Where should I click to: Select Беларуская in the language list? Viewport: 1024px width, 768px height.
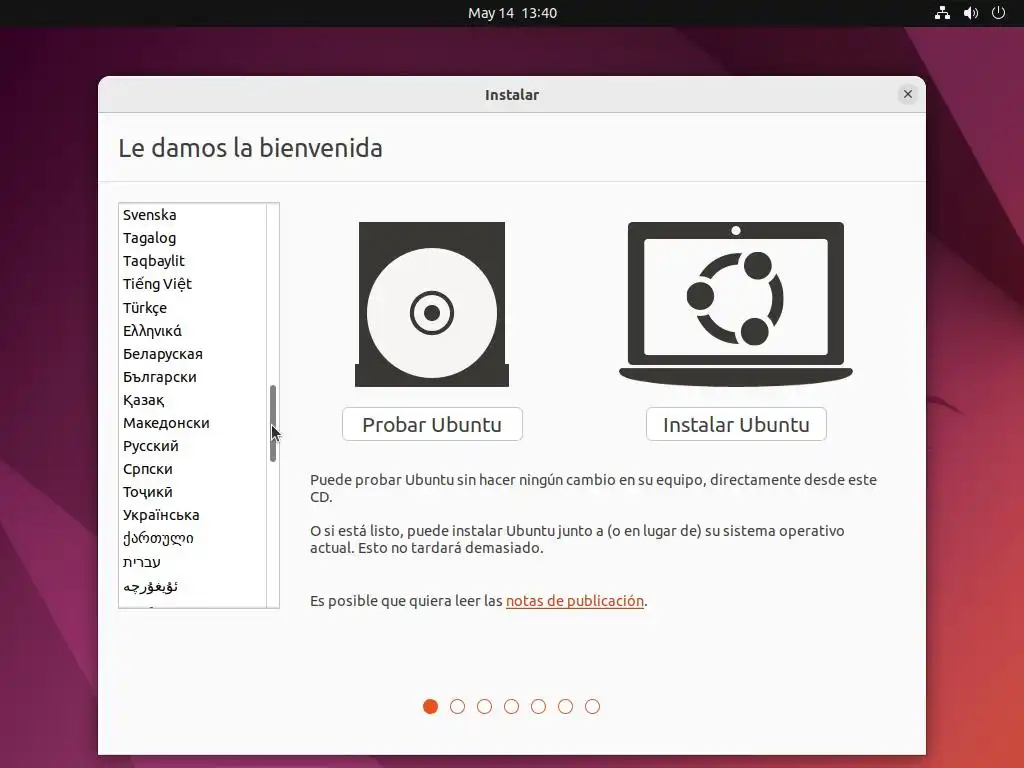[x=193, y=354]
